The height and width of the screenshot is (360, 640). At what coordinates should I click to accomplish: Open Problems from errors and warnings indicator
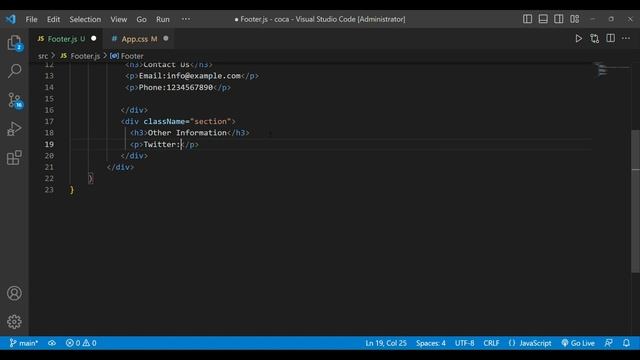pos(81,343)
